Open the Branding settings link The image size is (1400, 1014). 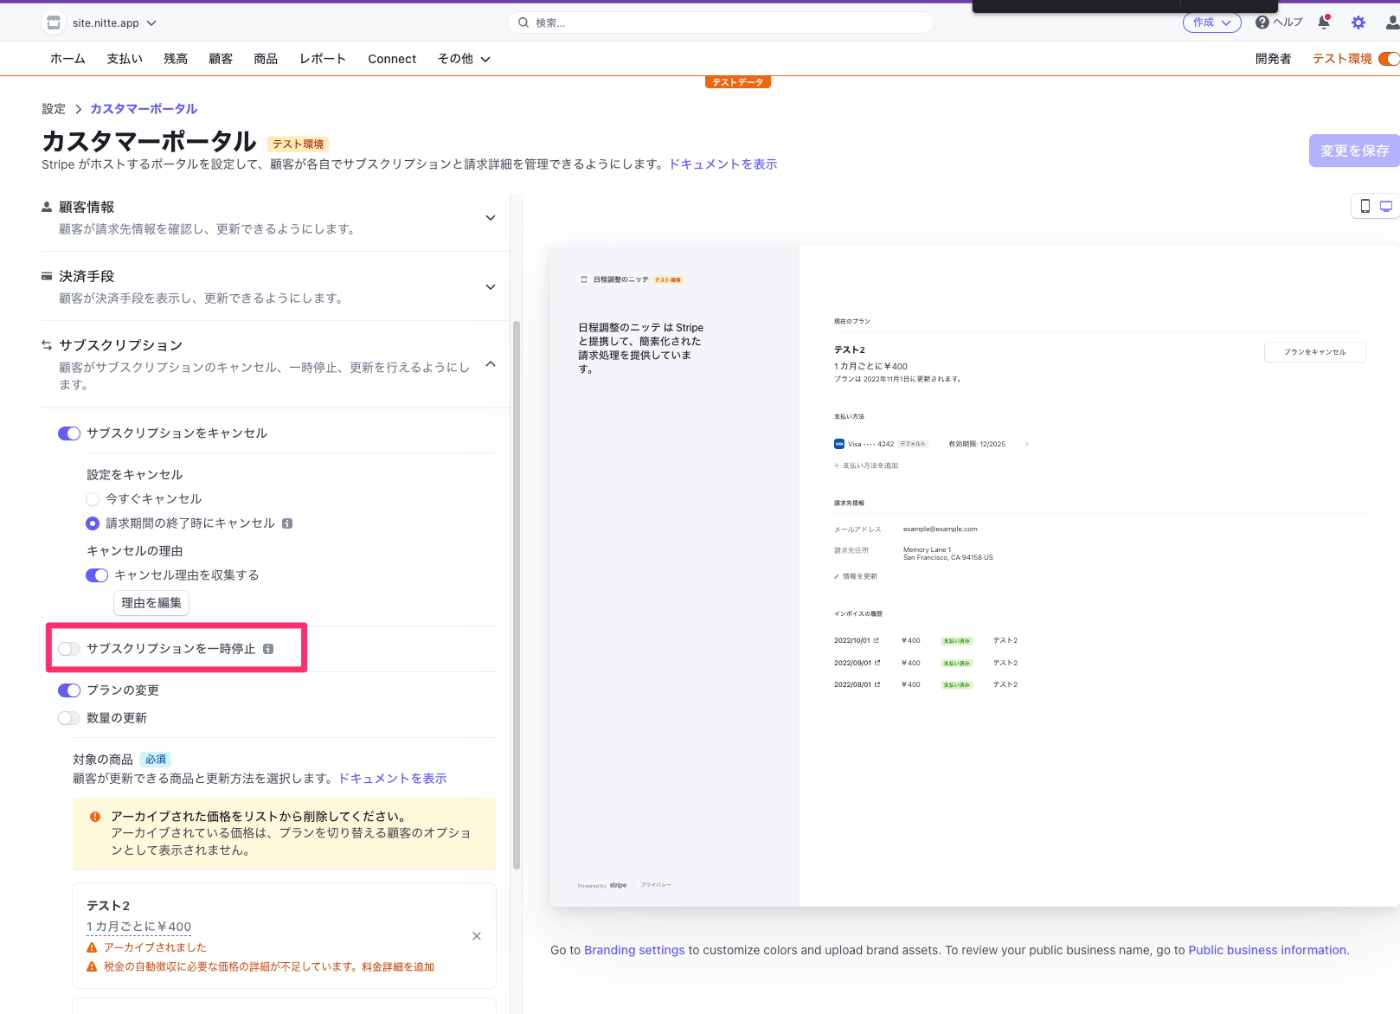[x=635, y=950]
